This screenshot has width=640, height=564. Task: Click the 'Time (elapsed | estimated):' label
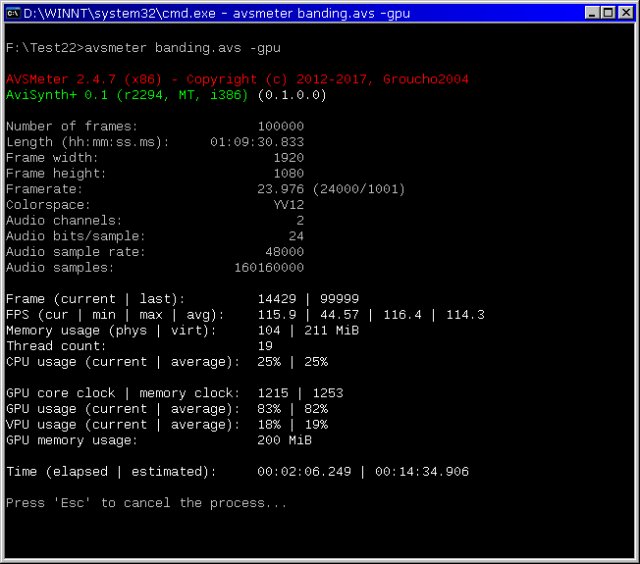111,472
